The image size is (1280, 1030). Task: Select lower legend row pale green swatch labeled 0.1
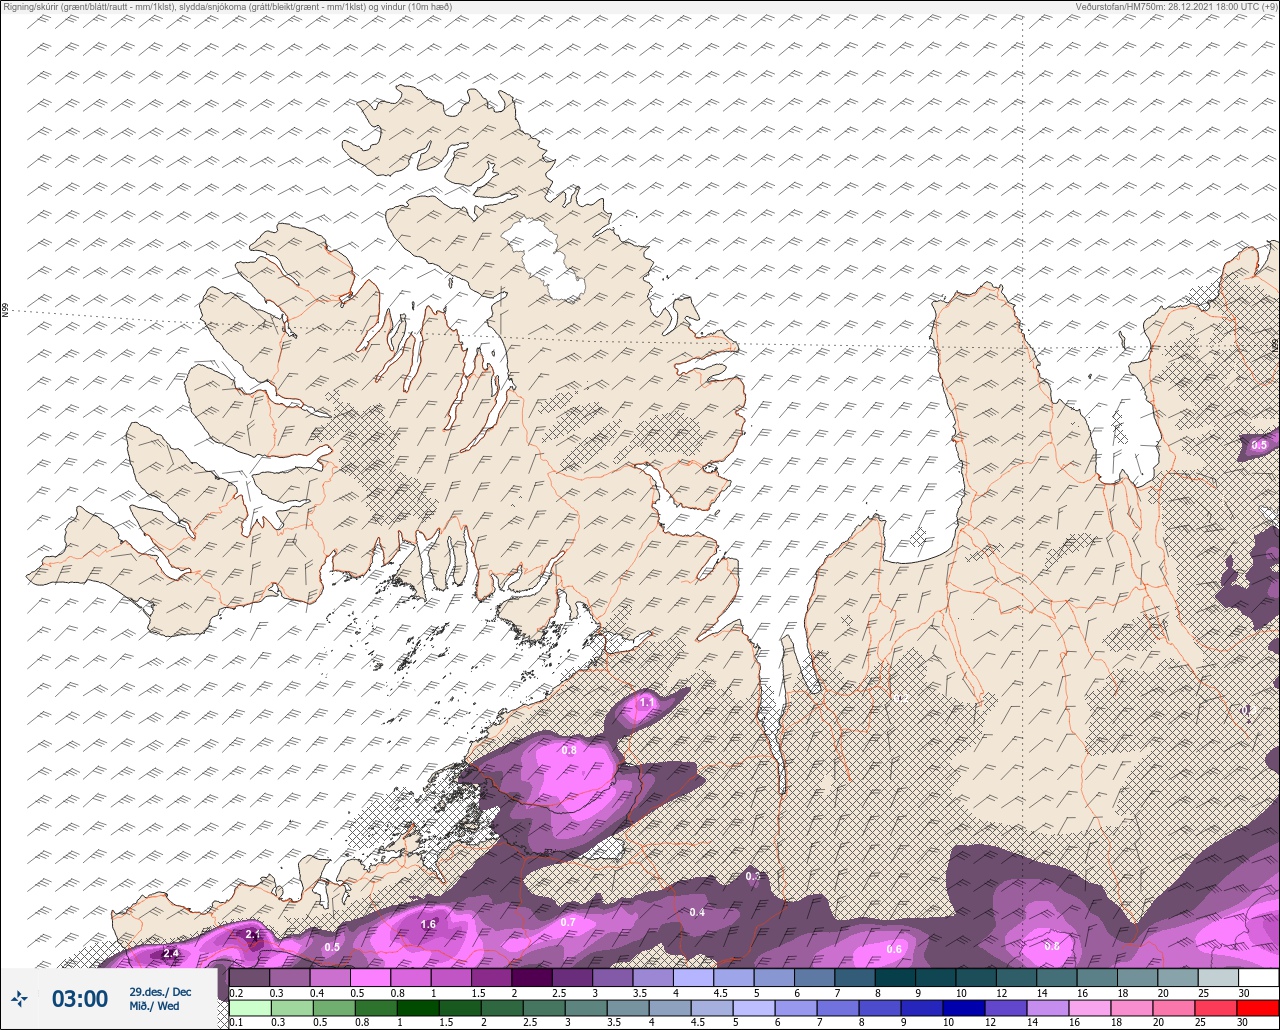[x=249, y=1008]
